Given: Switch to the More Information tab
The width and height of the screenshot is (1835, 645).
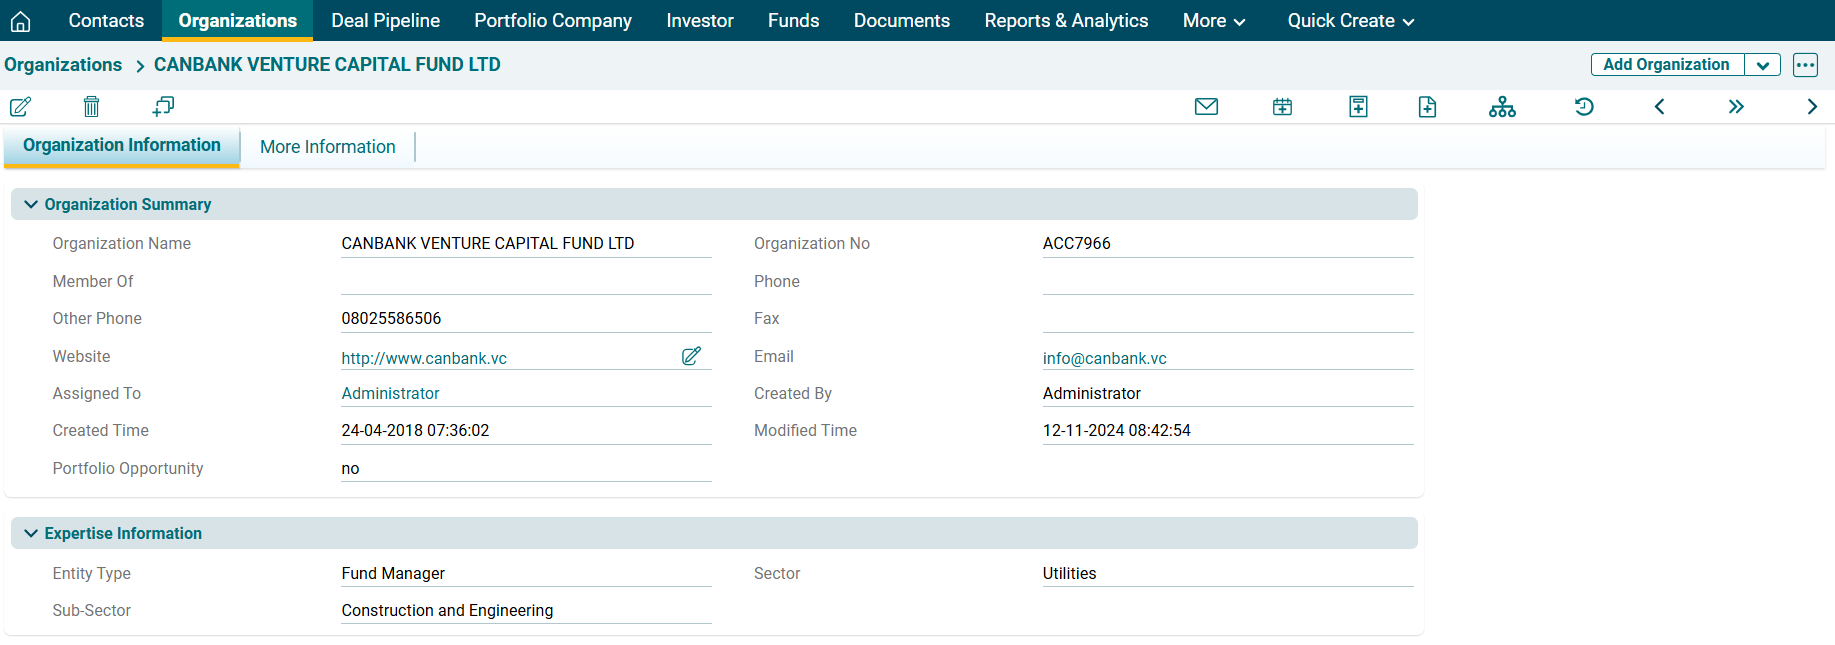Looking at the screenshot, I should click(x=327, y=147).
